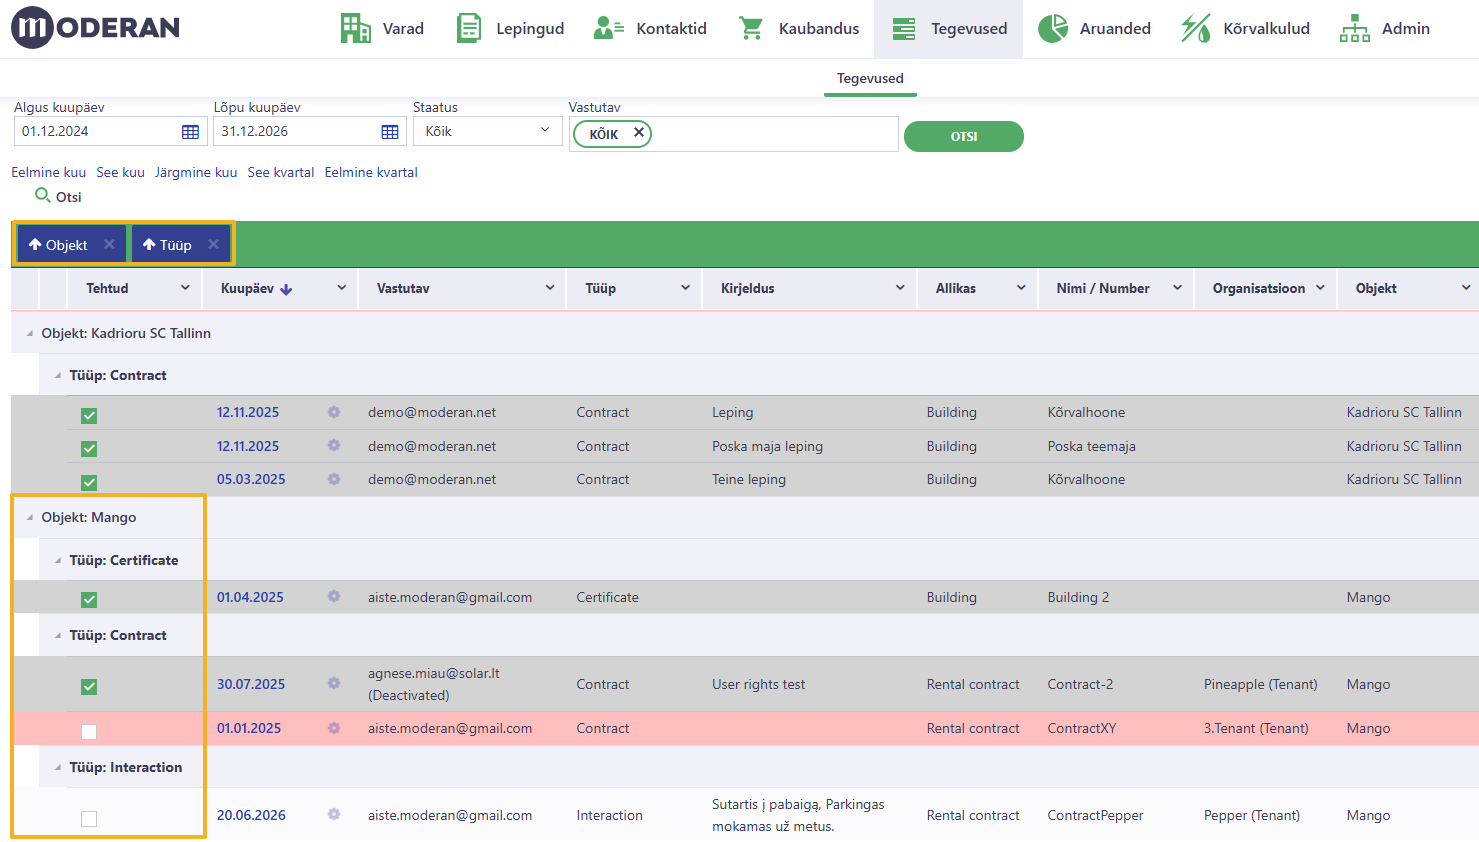Click gear icon for 20.06.2026 Interaction row

[334, 815]
